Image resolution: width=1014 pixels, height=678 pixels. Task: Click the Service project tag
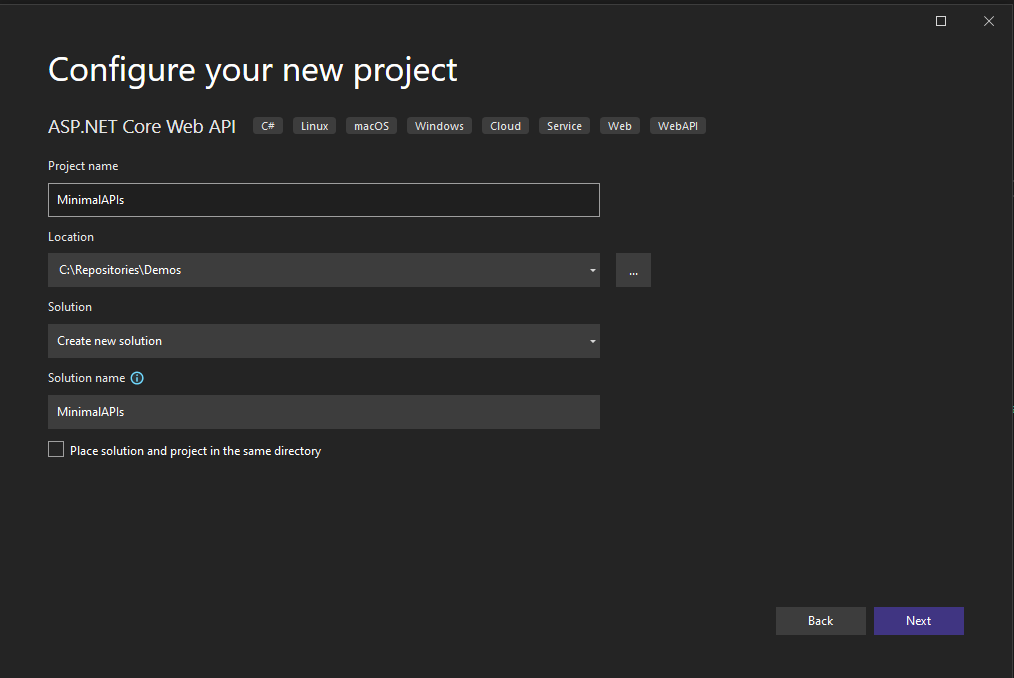tap(564, 125)
